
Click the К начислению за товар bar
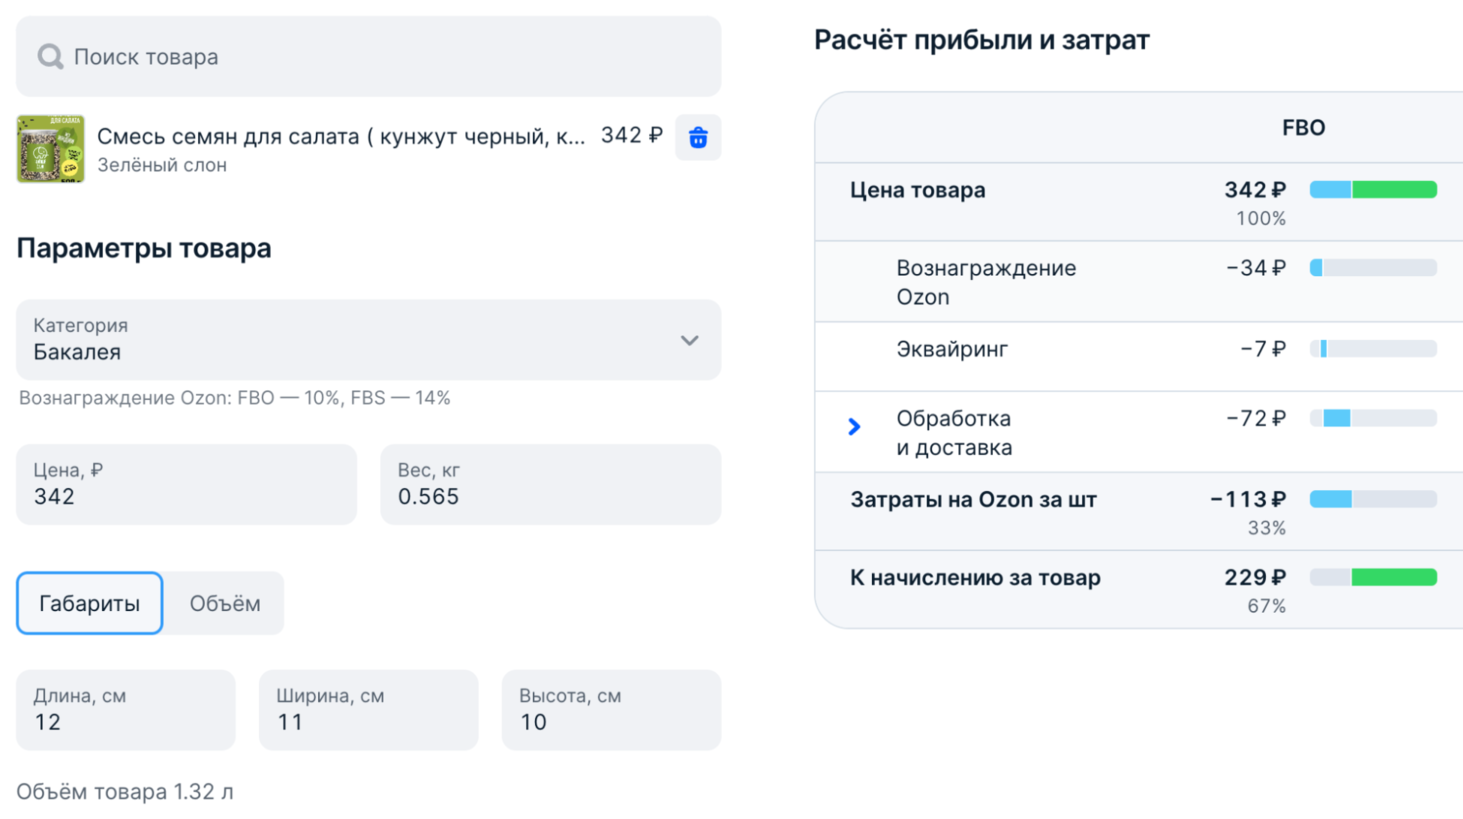1373,578
